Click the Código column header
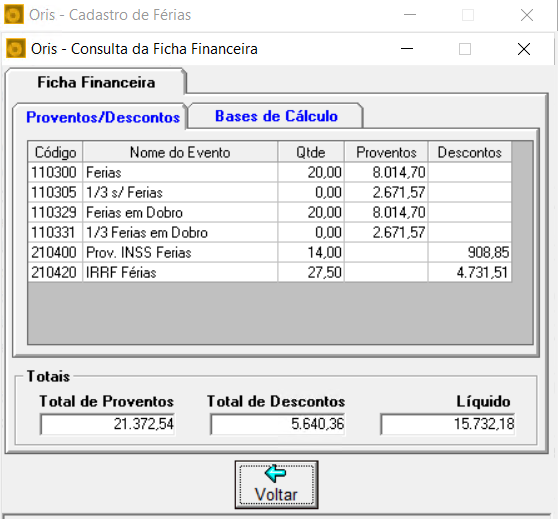 [x=56, y=152]
